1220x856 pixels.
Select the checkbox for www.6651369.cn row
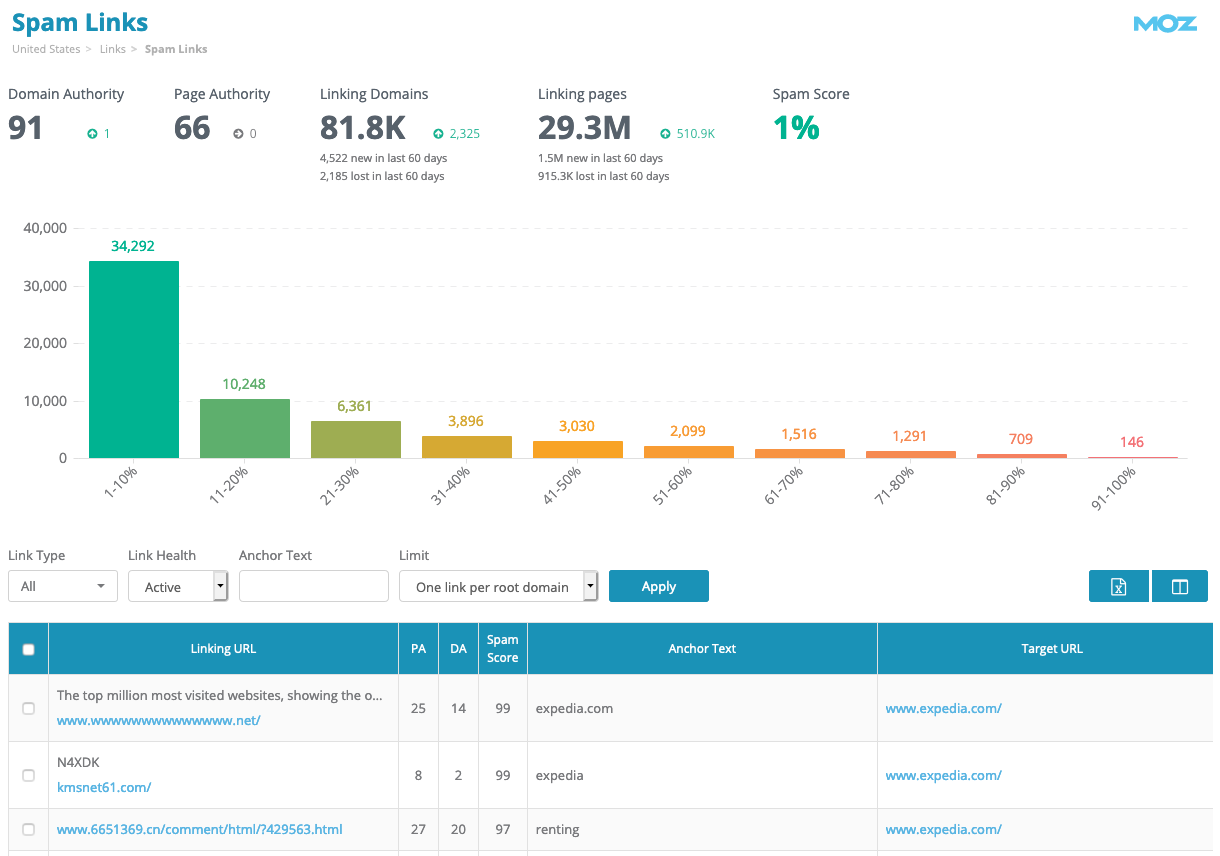[28, 829]
